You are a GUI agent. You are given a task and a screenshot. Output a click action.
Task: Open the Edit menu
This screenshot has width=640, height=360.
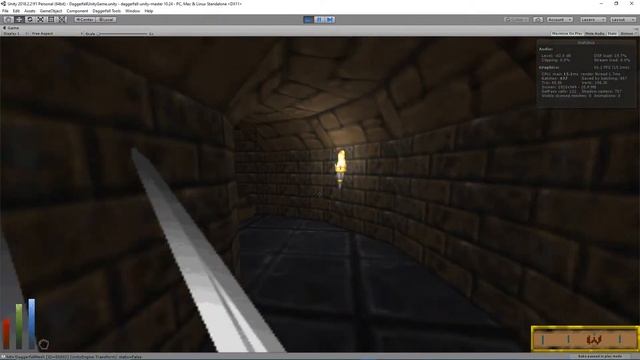pyautogui.click(x=16, y=11)
